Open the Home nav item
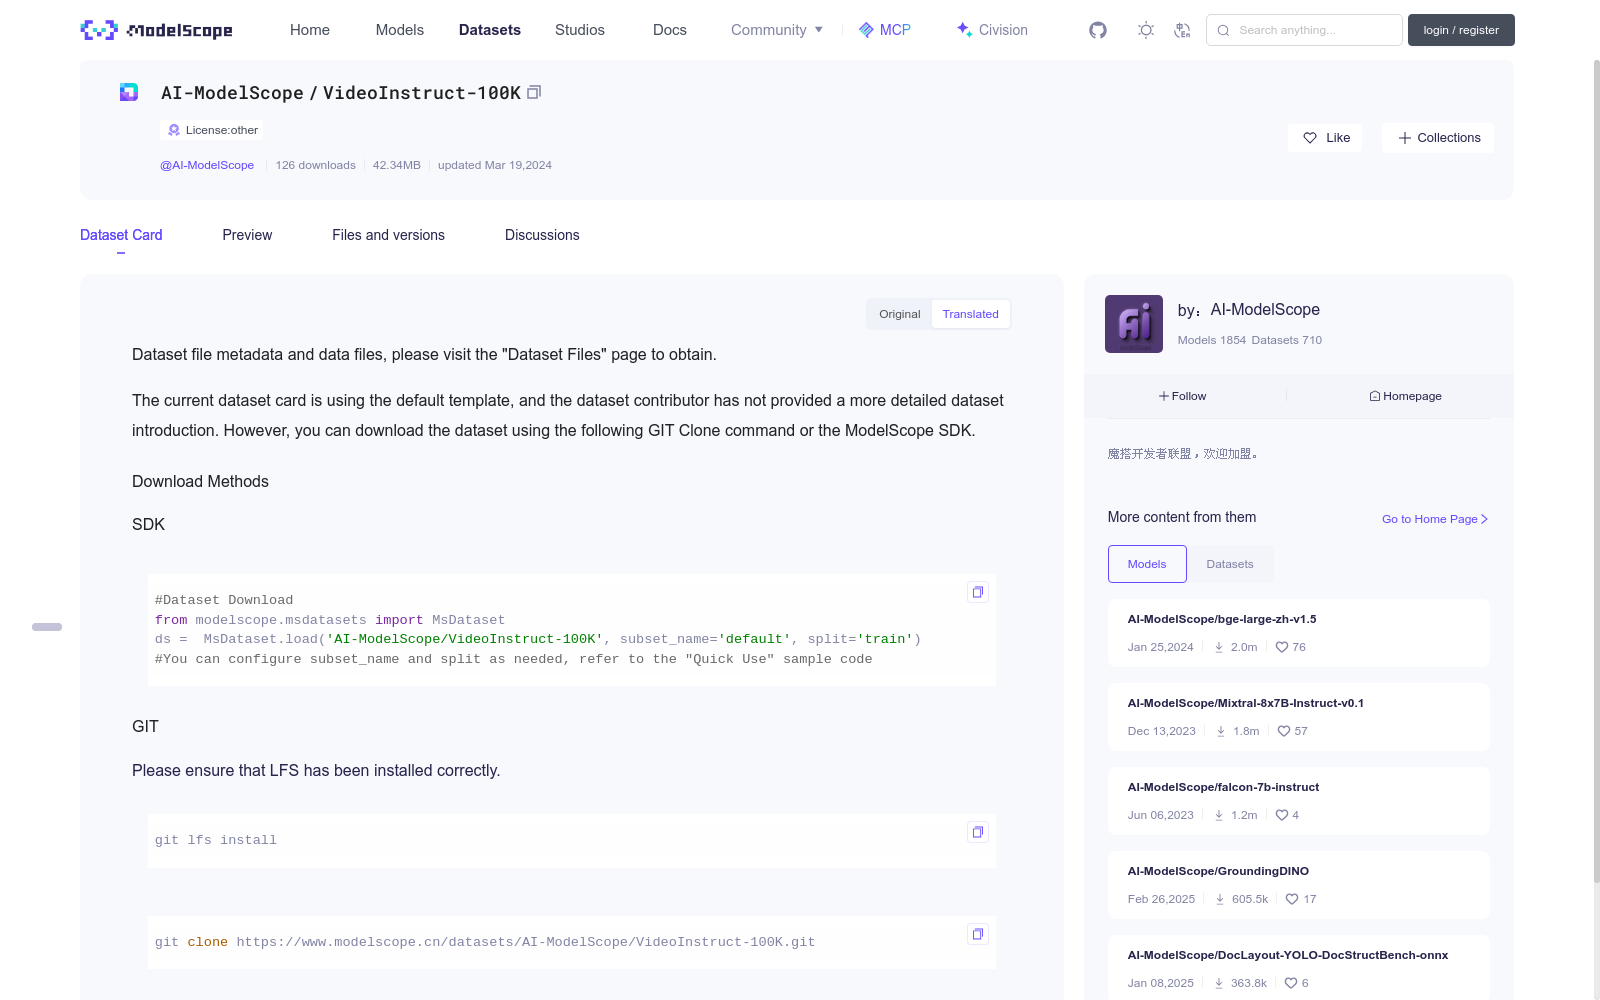Image resolution: width=1600 pixels, height=1000 pixels. 310,30
